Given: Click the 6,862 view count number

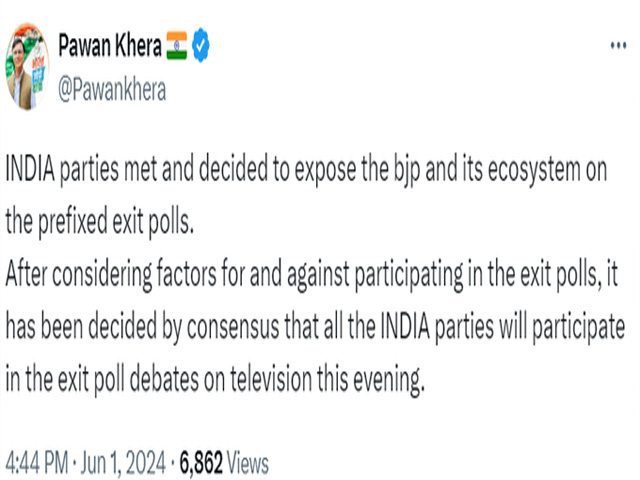Looking at the screenshot, I should 201,463.
